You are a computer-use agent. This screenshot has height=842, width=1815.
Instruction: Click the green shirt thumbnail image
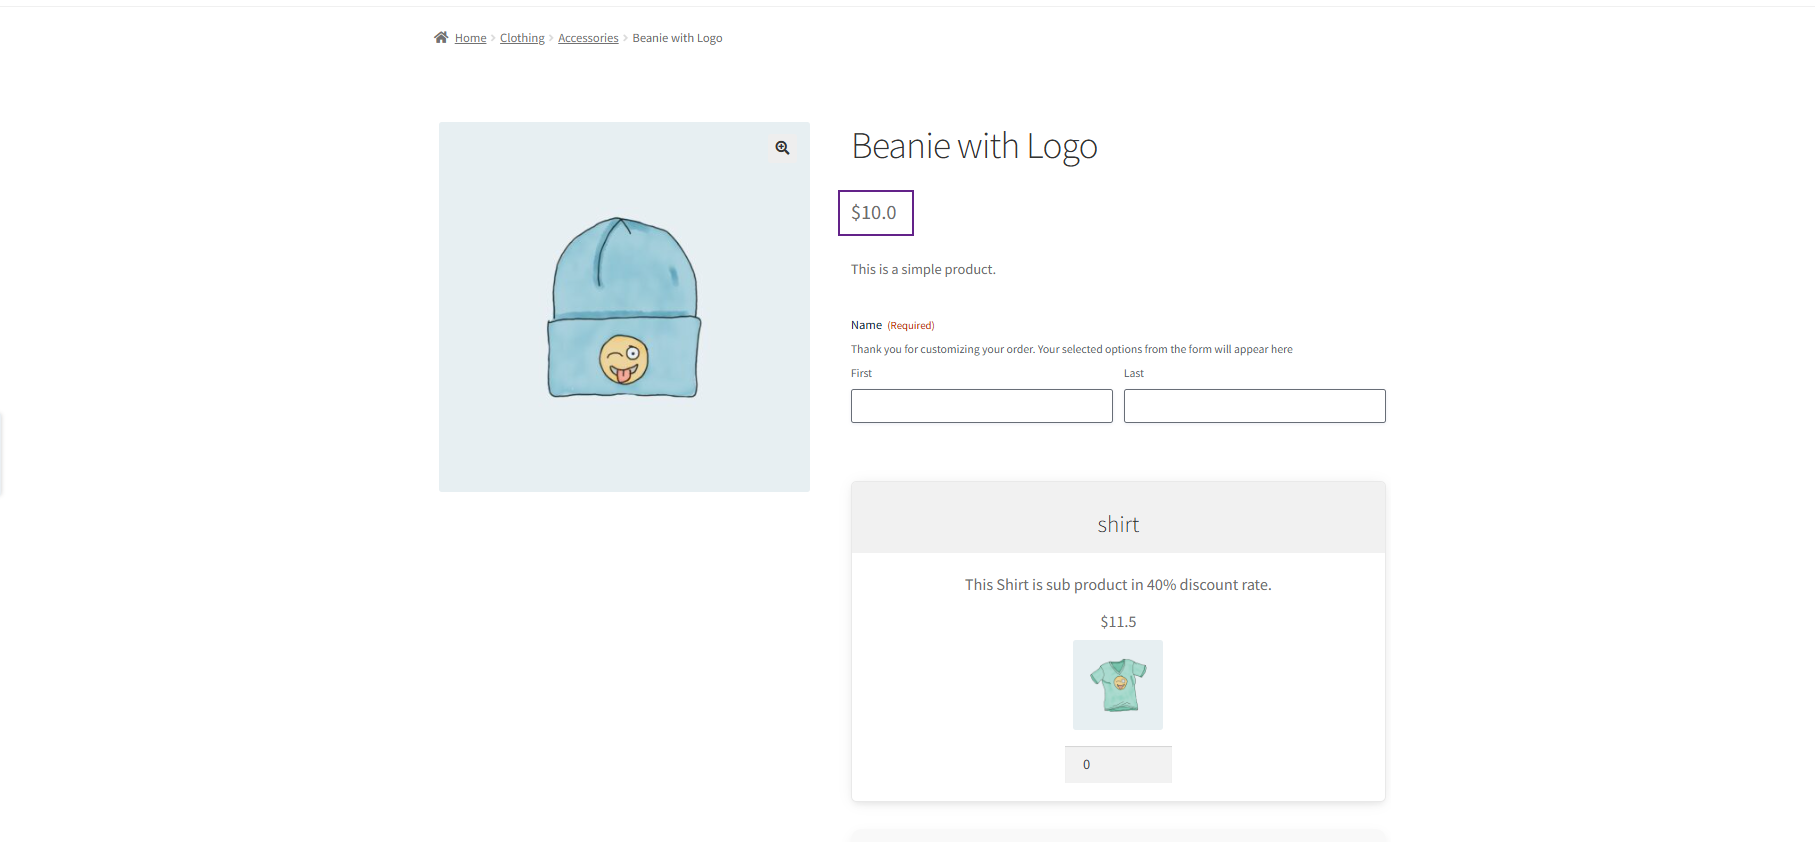[1118, 685]
